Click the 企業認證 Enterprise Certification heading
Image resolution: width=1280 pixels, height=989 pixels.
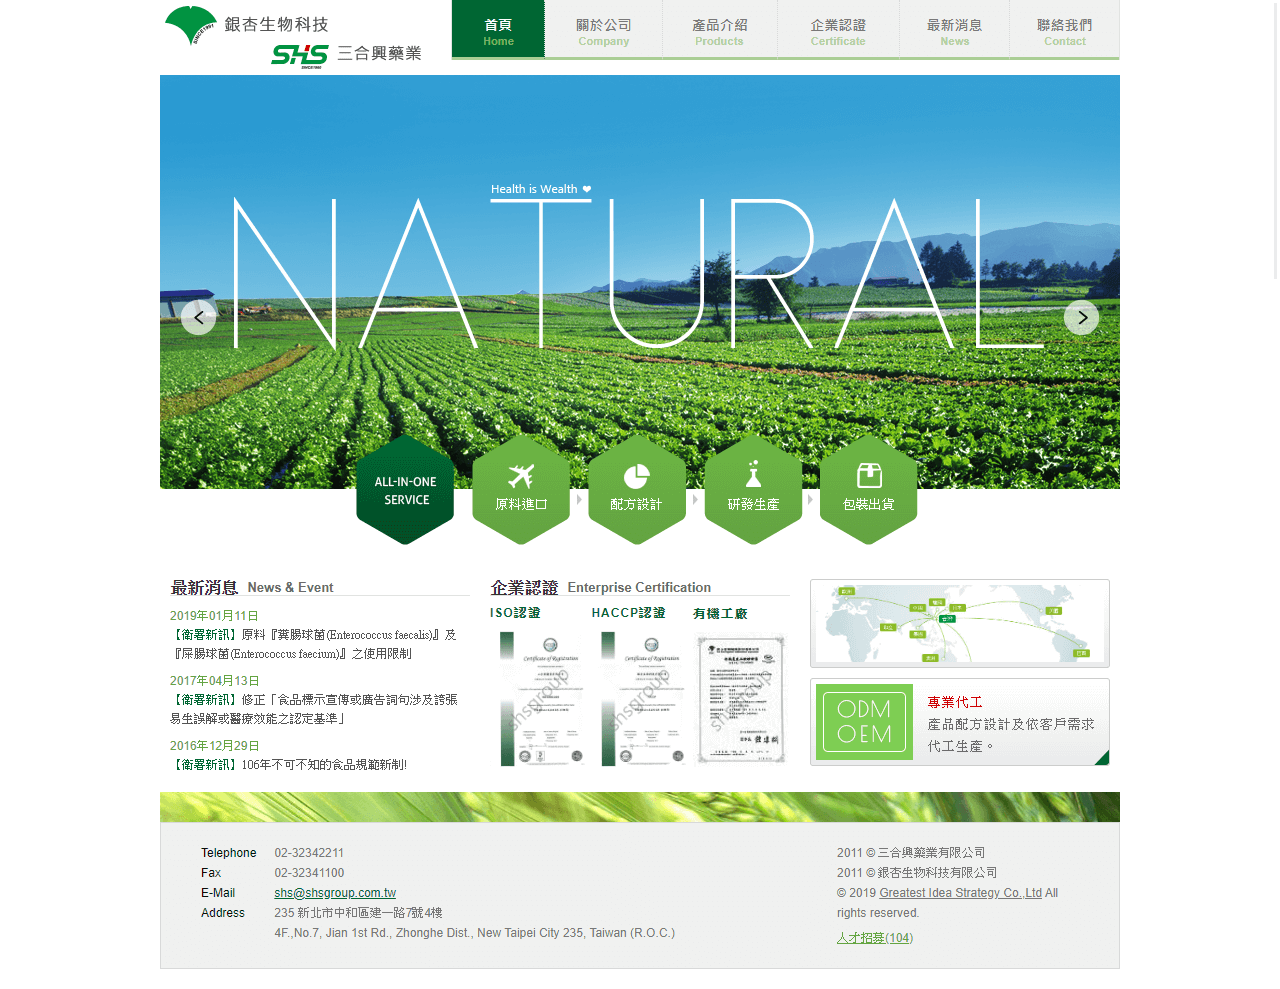coord(601,587)
